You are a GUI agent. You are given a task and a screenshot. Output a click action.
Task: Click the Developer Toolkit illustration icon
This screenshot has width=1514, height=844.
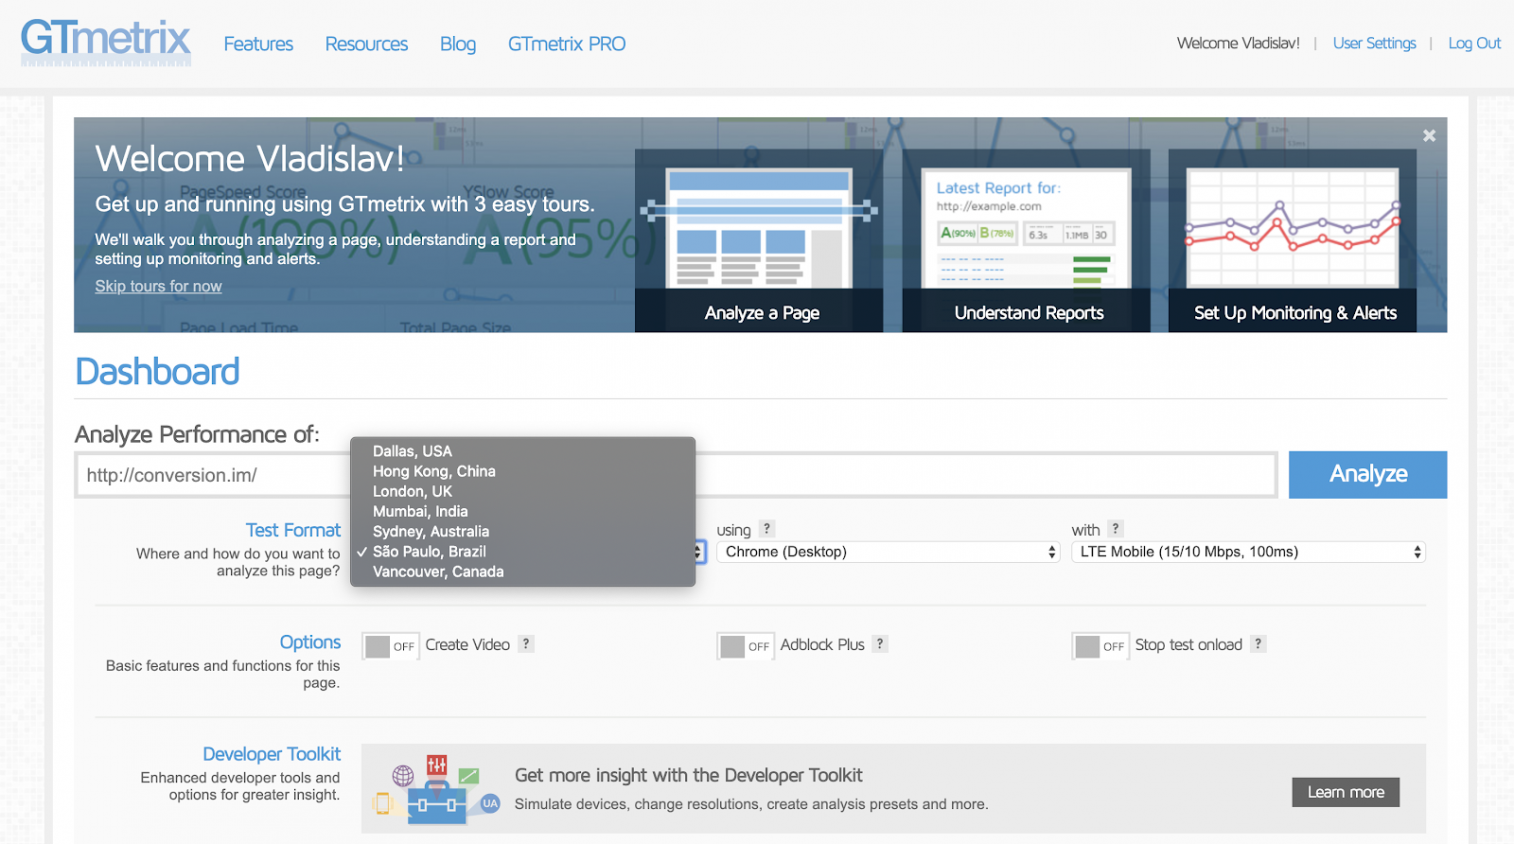(x=437, y=789)
